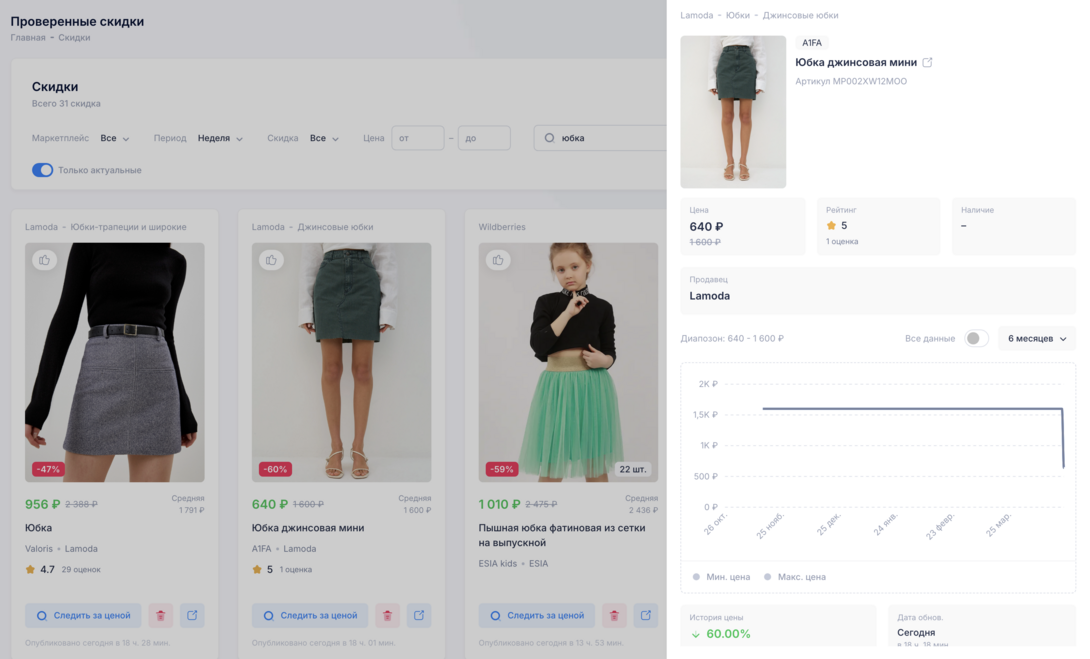1090x659 pixels.
Task: Click thumbs-up icon on tulle skirt card
Action: tap(498, 260)
